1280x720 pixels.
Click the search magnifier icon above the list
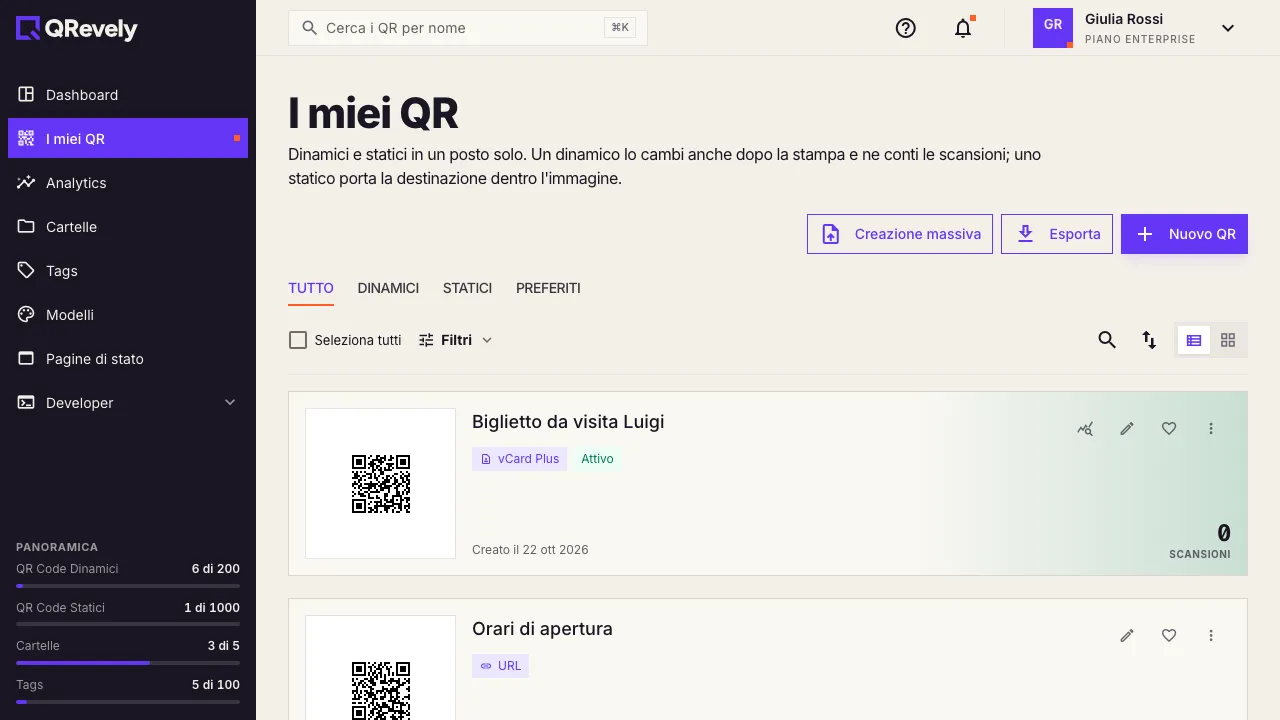(x=1107, y=340)
